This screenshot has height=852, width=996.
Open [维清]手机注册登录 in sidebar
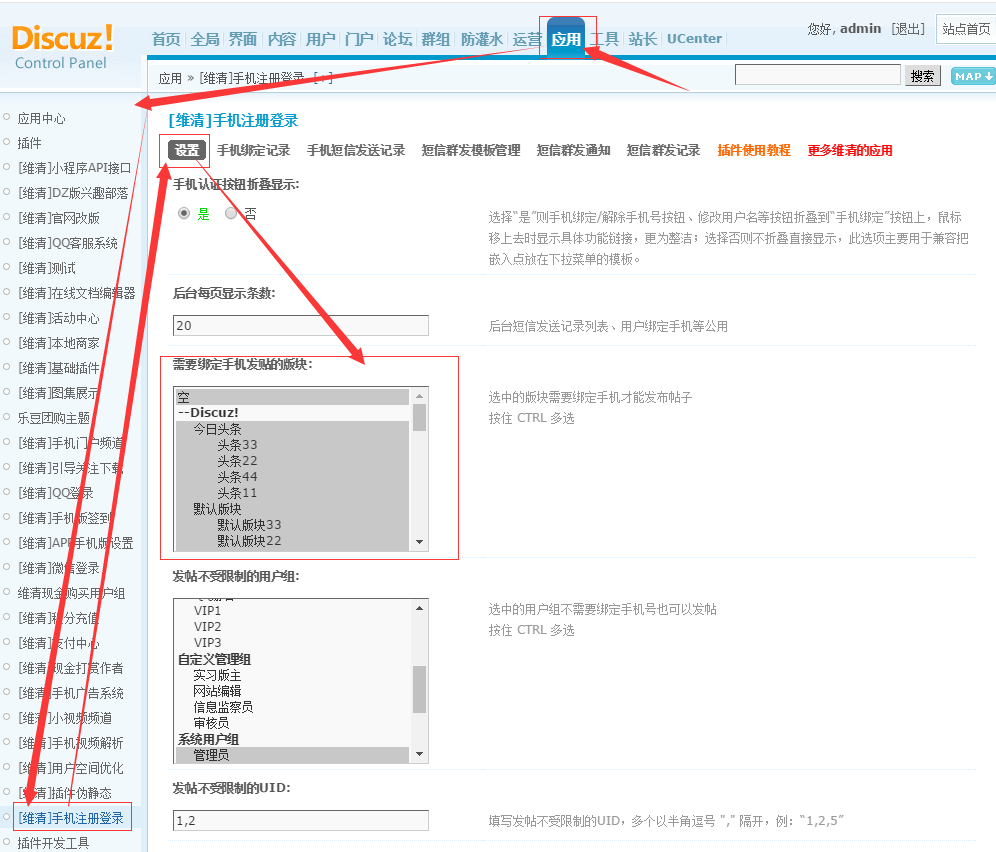pyautogui.click(x=71, y=818)
